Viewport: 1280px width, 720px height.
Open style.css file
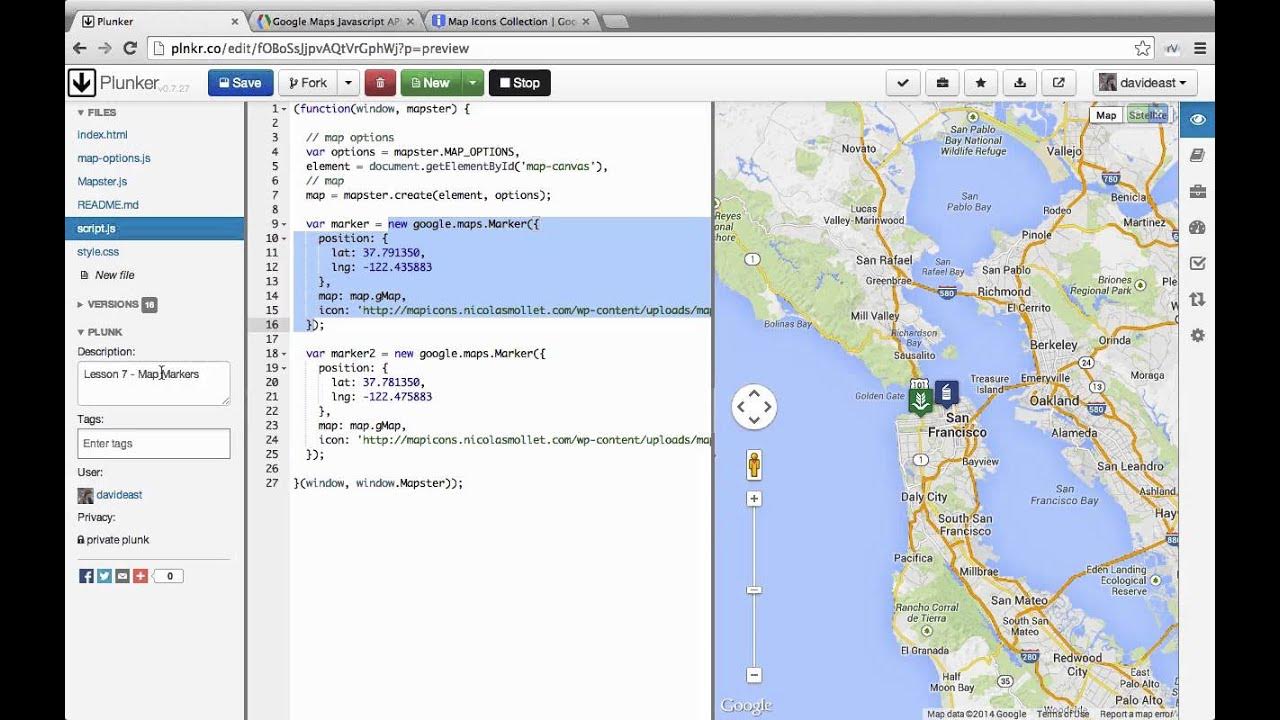click(x=98, y=252)
